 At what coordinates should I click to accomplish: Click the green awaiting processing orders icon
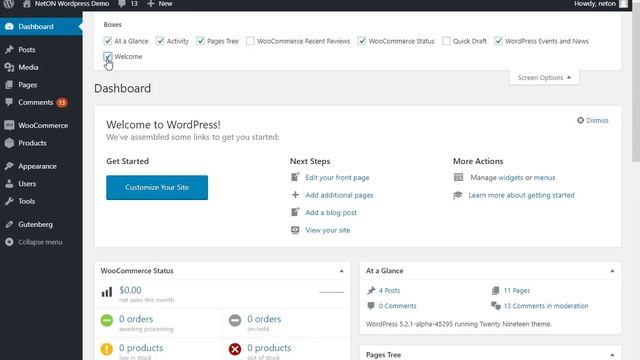tap(107, 320)
